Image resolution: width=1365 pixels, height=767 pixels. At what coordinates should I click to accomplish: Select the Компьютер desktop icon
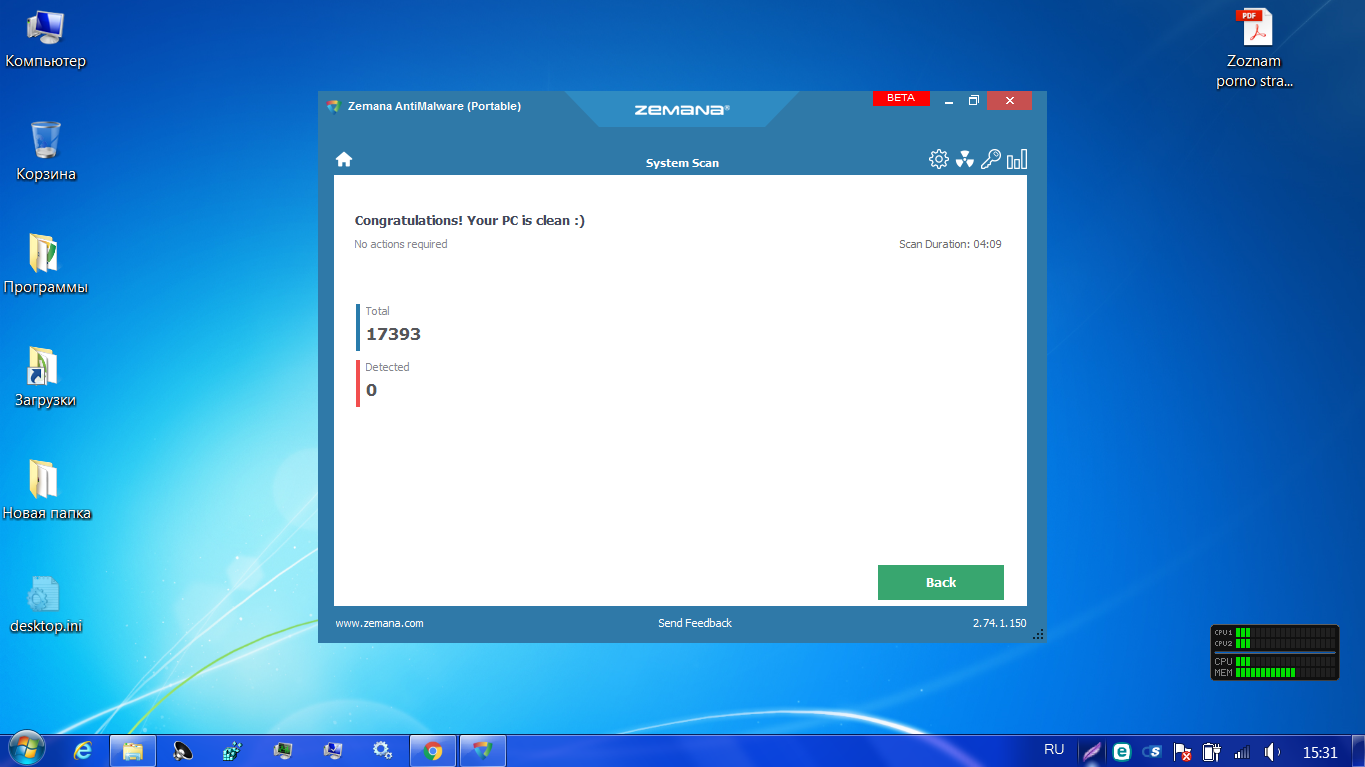click(x=46, y=40)
